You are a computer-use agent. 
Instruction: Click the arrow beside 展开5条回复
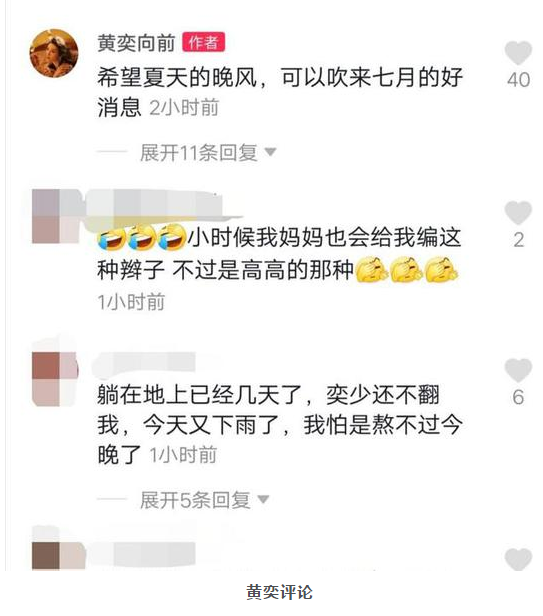tap(263, 499)
